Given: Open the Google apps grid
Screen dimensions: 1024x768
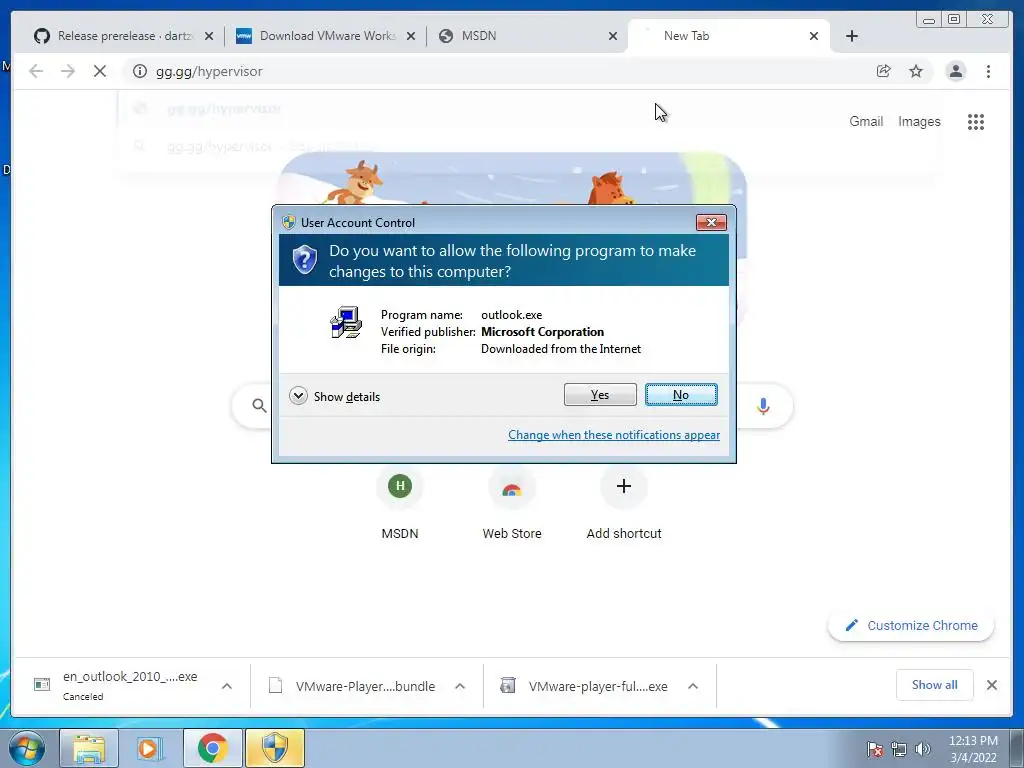Looking at the screenshot, I should [x=976, y=121].
